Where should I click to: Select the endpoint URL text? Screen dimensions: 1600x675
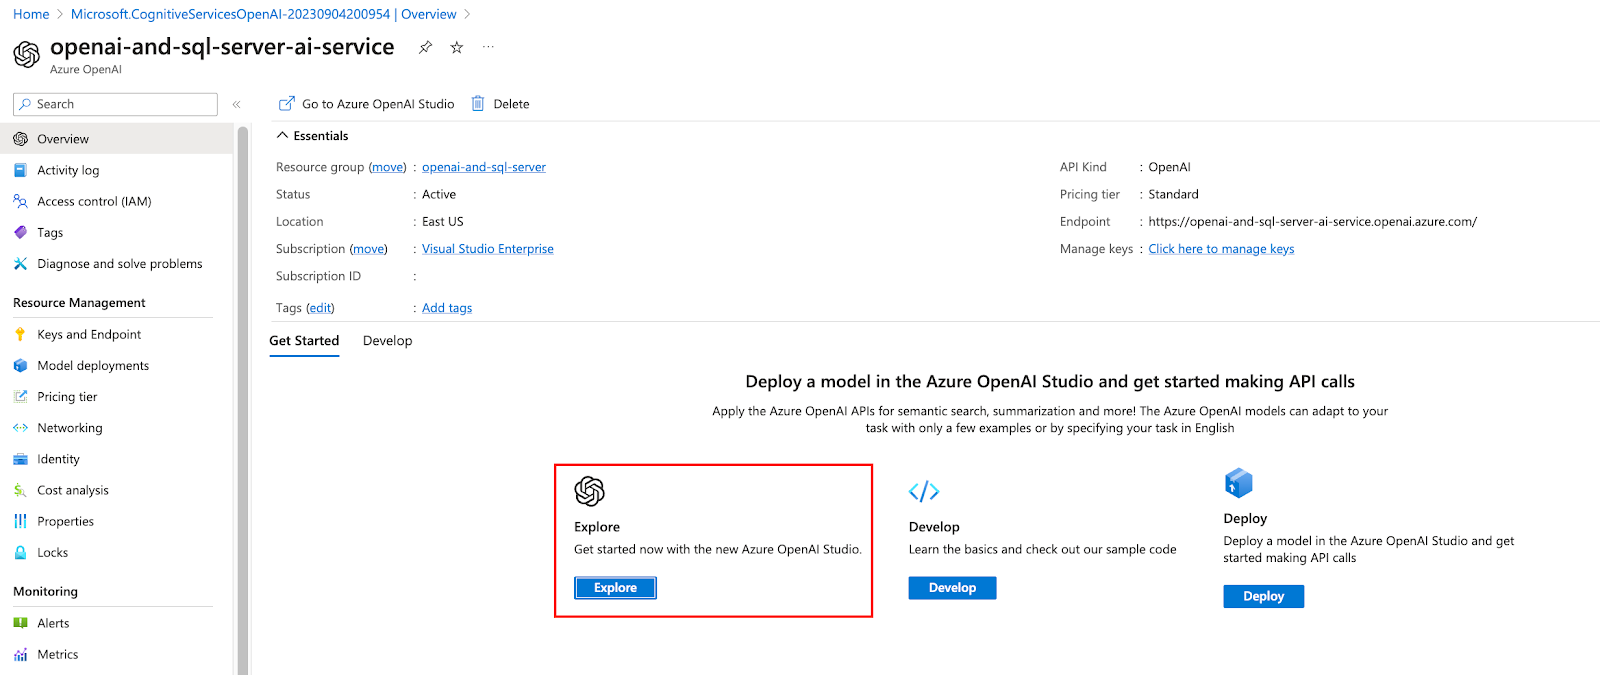(1312, 222)
